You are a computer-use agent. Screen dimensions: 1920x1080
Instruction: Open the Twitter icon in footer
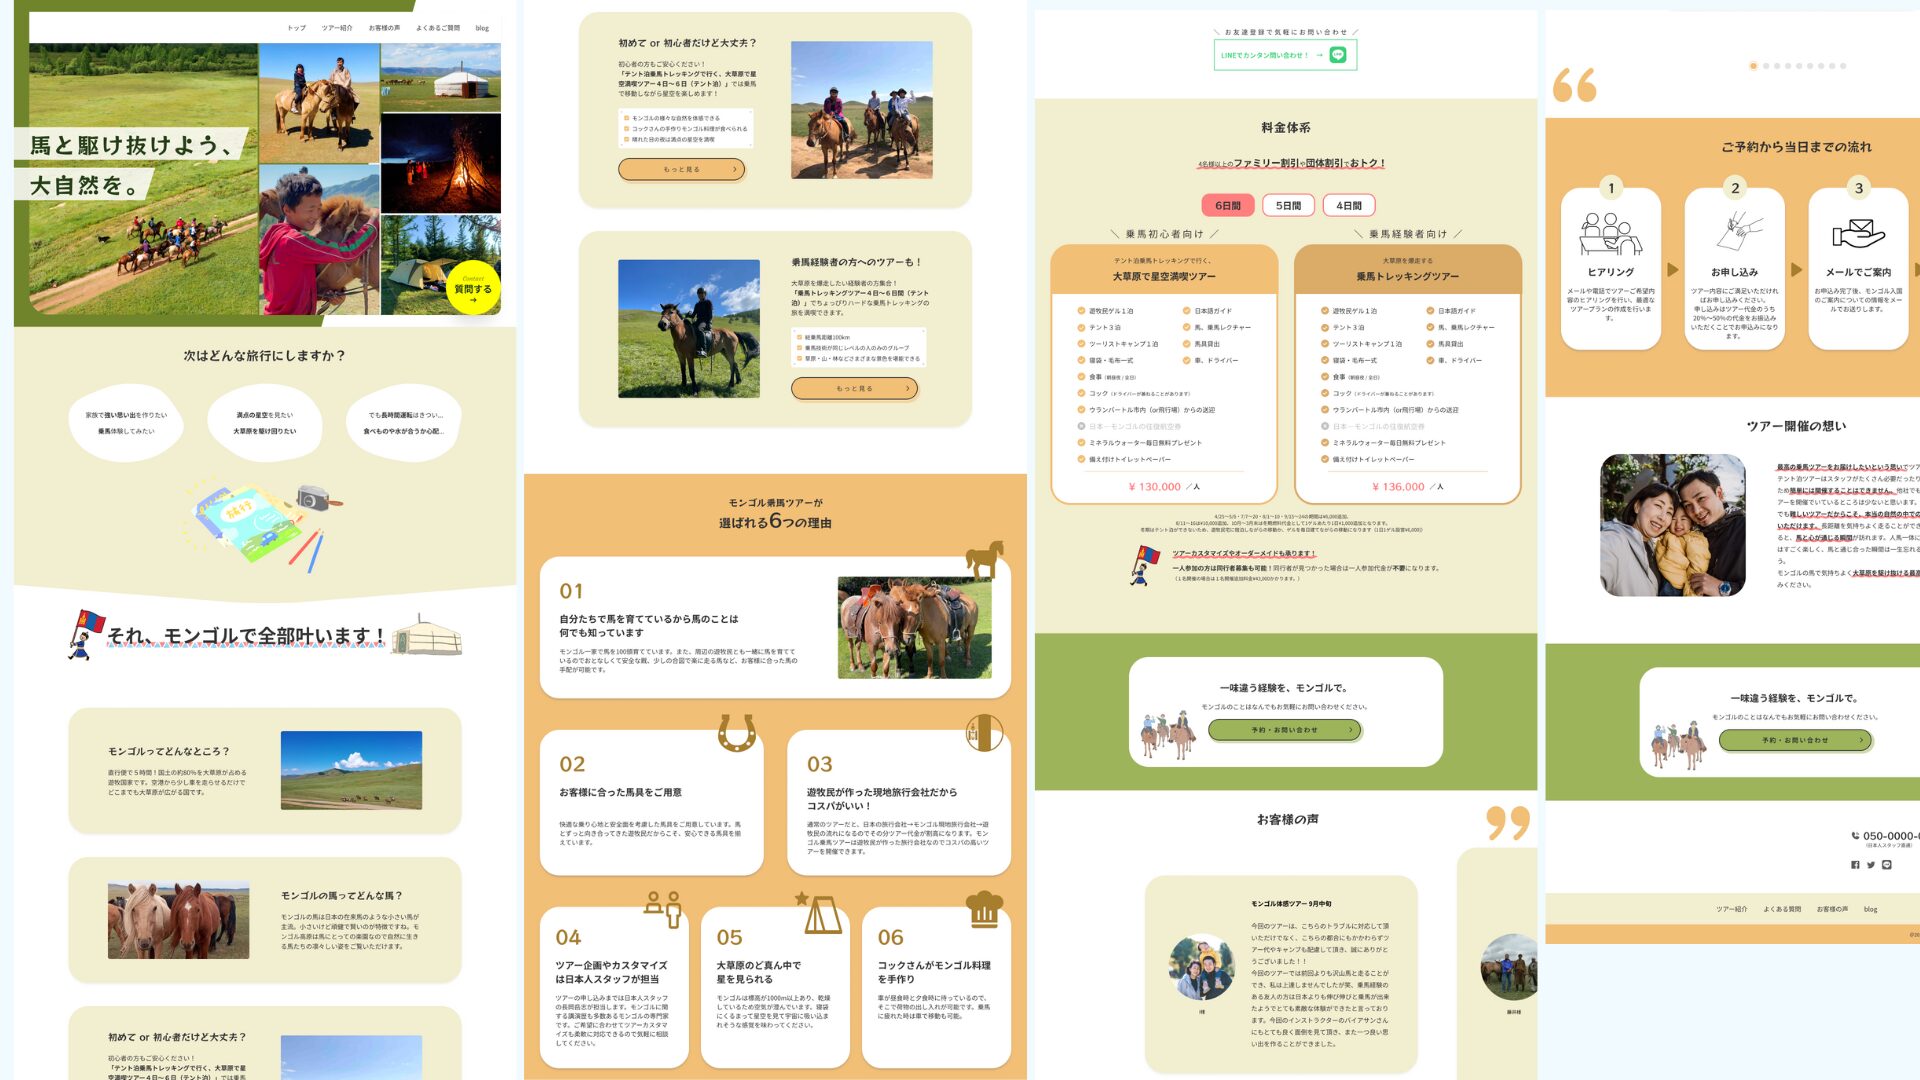coord(1871,865)
